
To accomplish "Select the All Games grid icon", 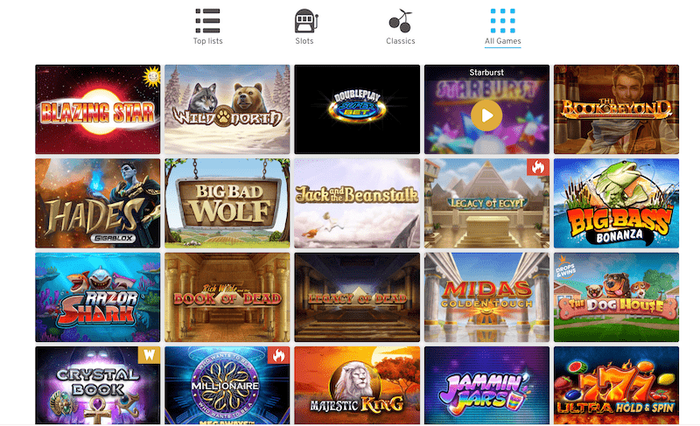I will click(503, 21).
